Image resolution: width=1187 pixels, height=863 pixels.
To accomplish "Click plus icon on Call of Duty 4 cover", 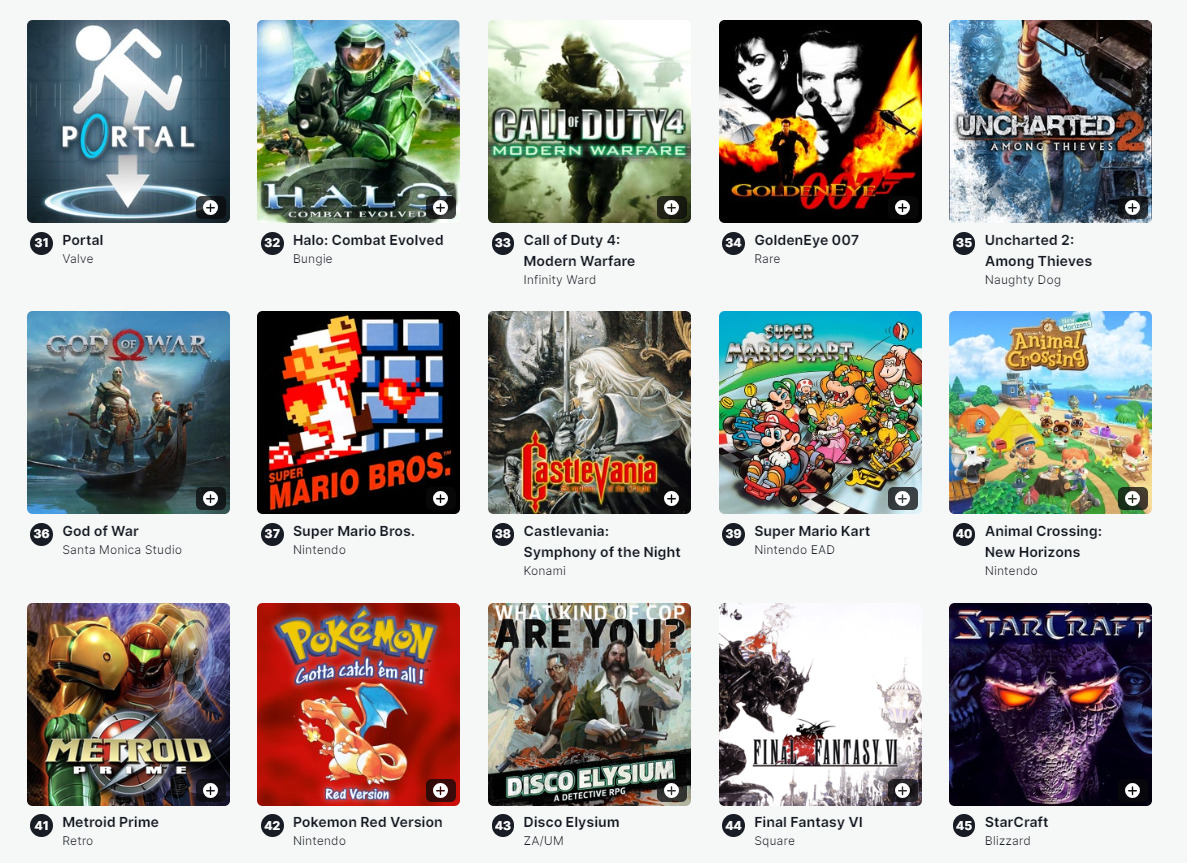I will pyautogui.click(x=671, y=207).
